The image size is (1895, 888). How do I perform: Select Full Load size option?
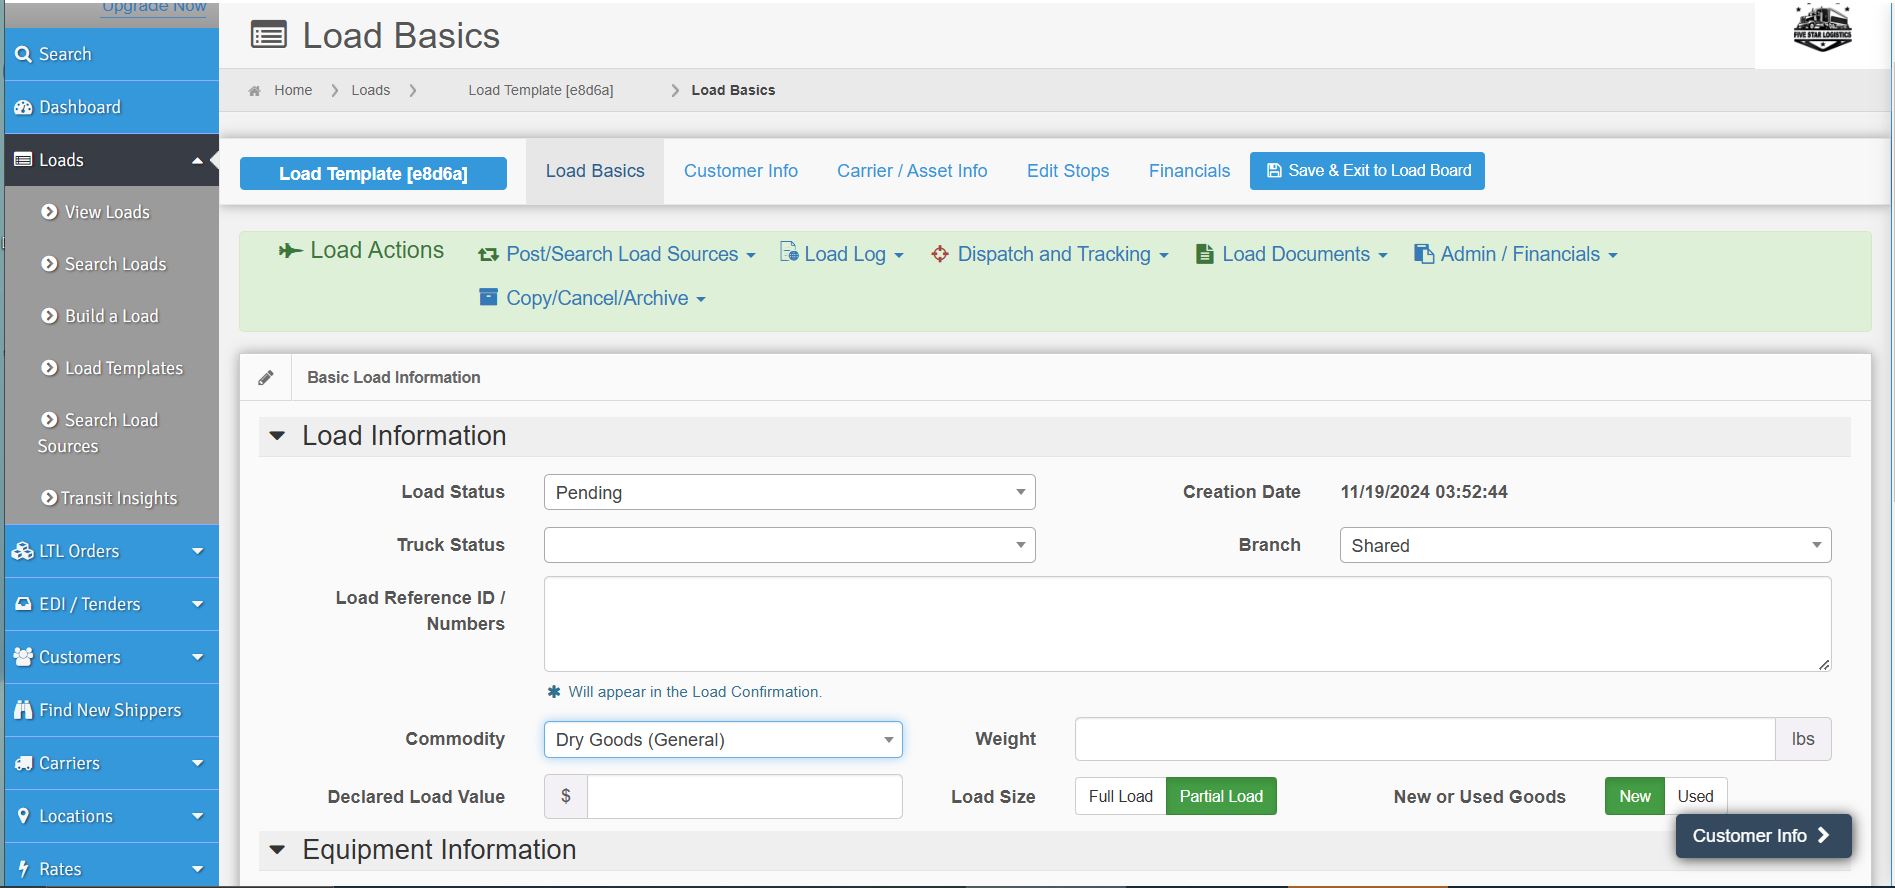pyautogui.click(x=1120, y=797)
